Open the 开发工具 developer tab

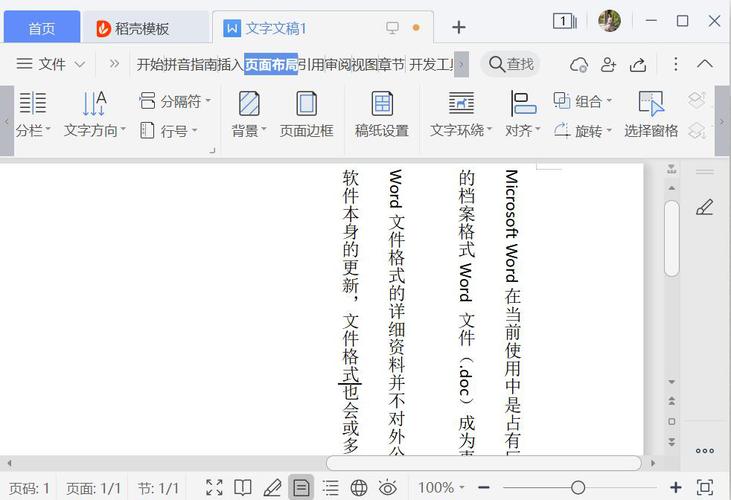click(431, 64)
